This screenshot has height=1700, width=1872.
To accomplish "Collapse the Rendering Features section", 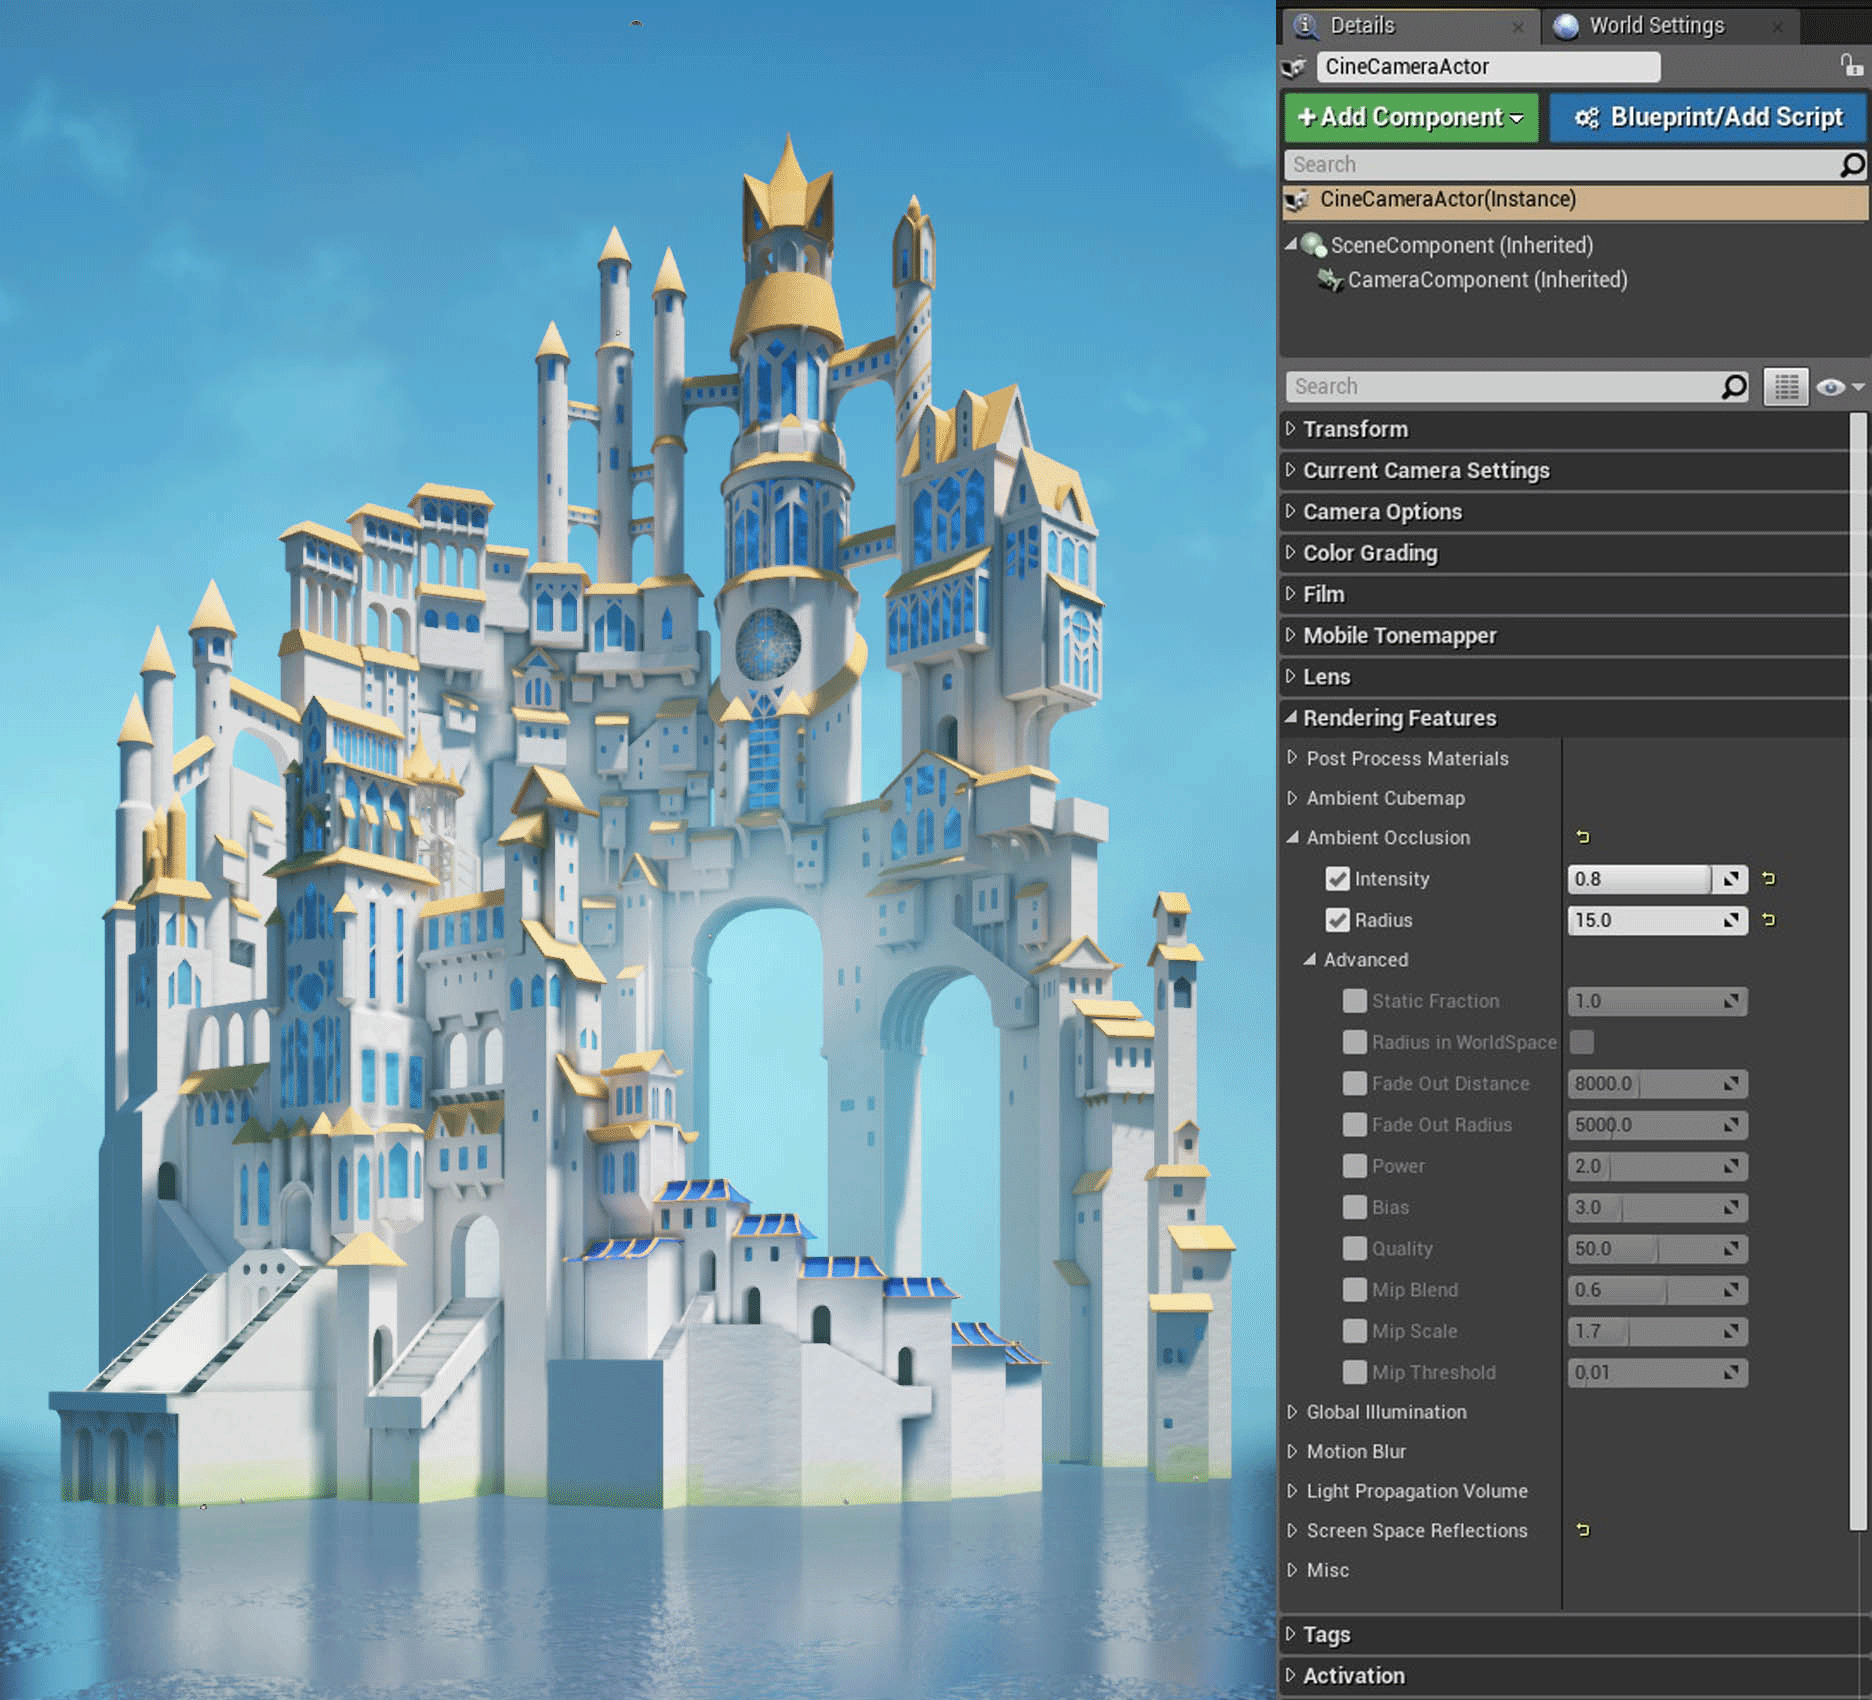I will click(1290, 718).
